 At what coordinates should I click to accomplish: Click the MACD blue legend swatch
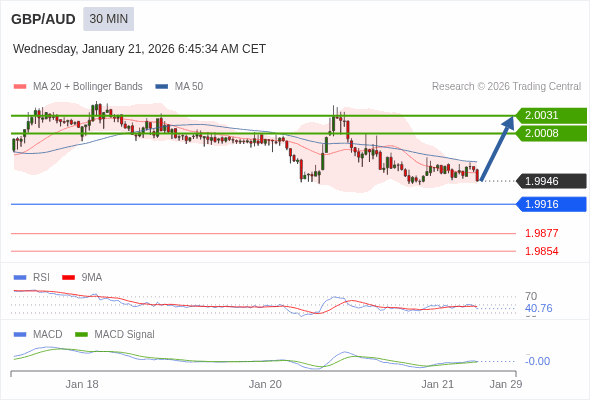coord(20,335)
